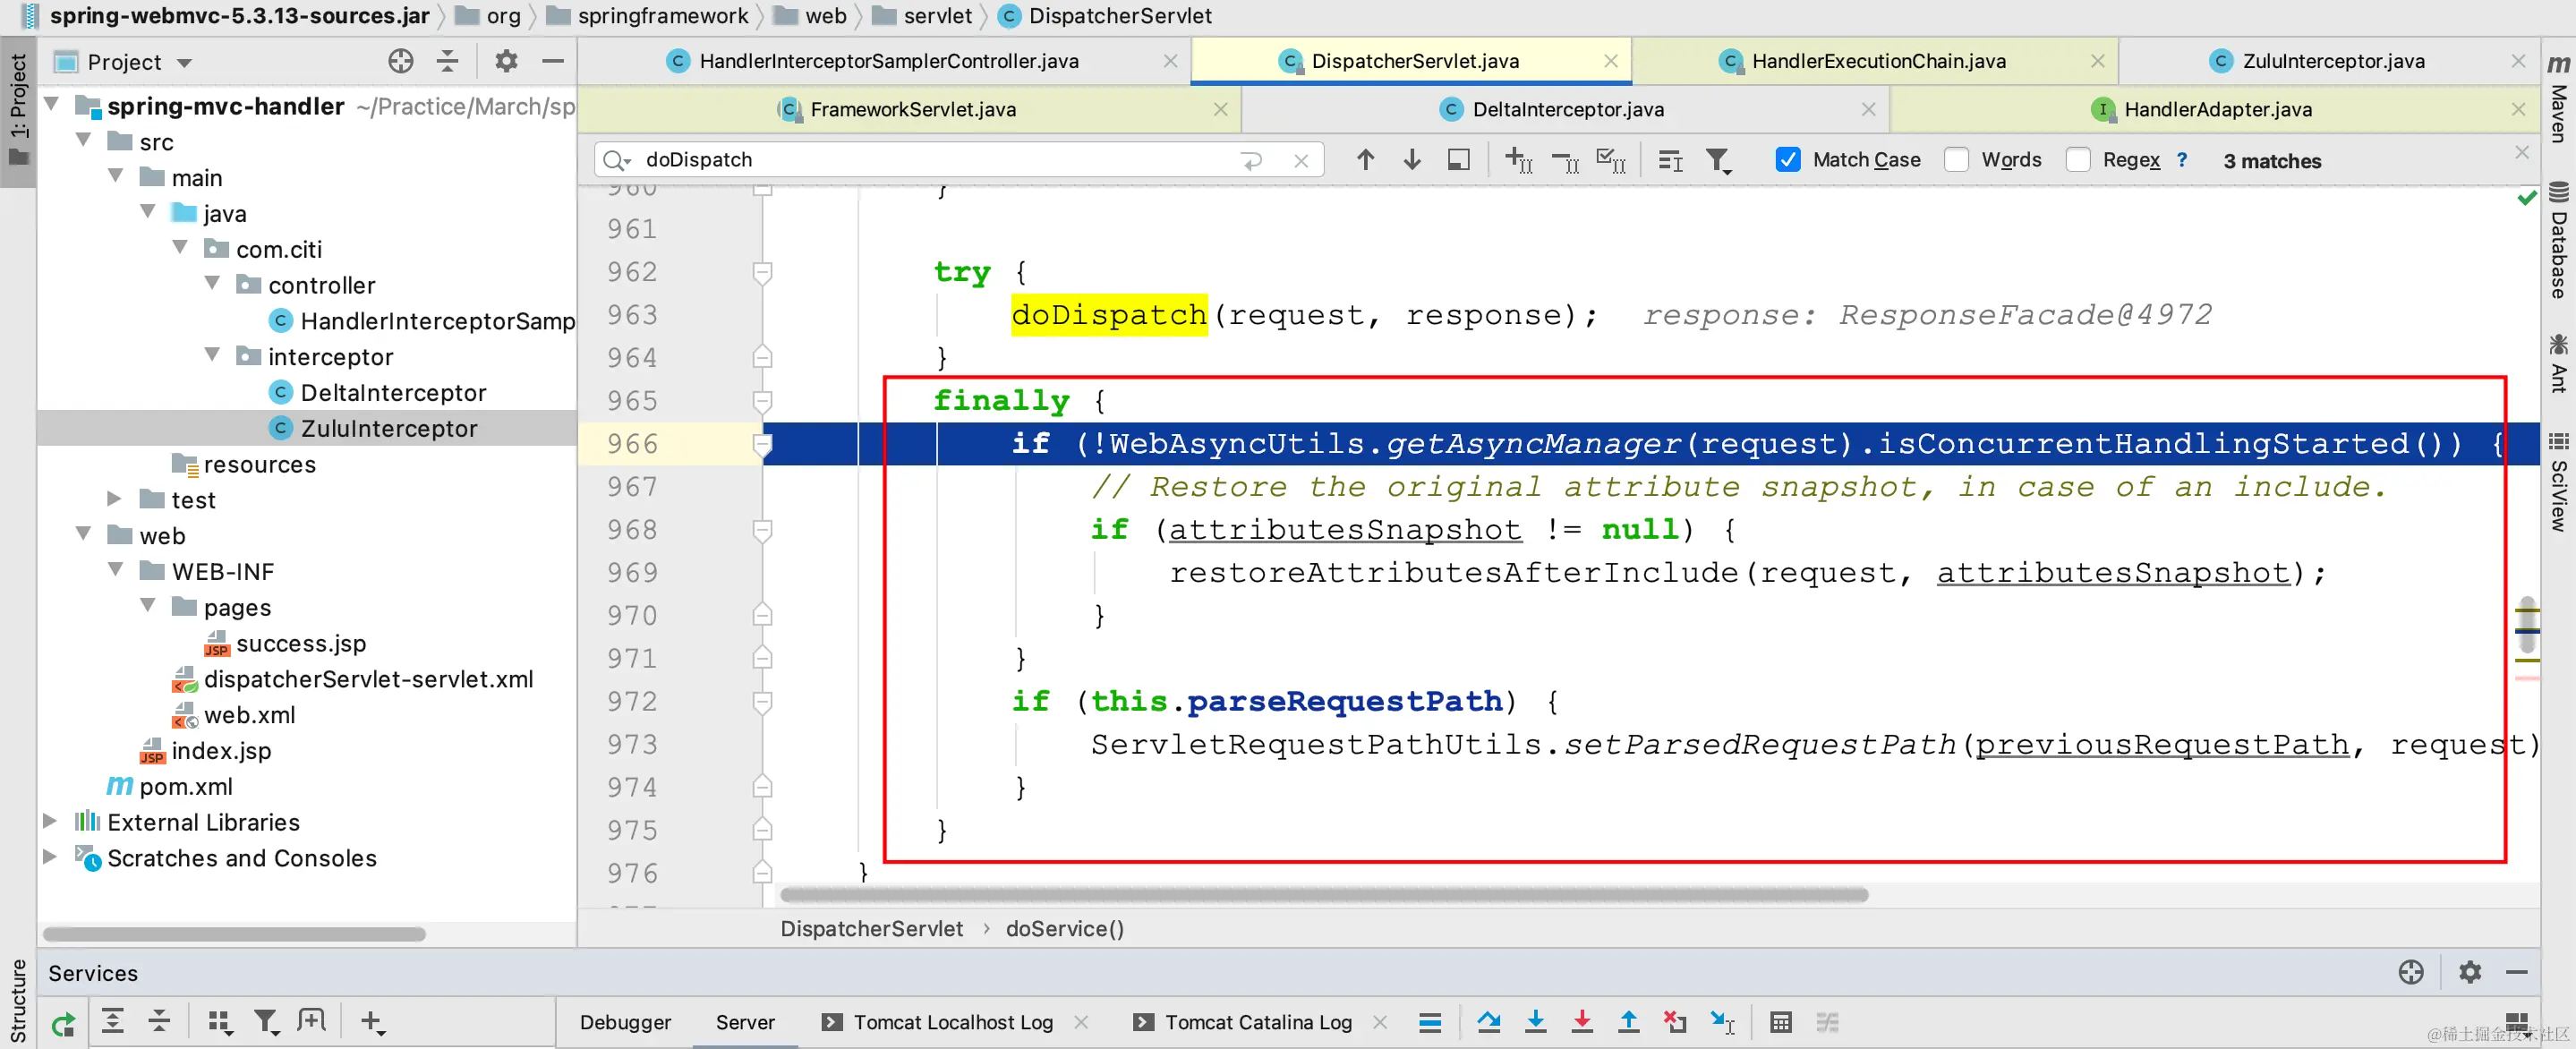Toggle Match Case checkbox
The image size is (2576, 1049).
(x=1788, y=160)
